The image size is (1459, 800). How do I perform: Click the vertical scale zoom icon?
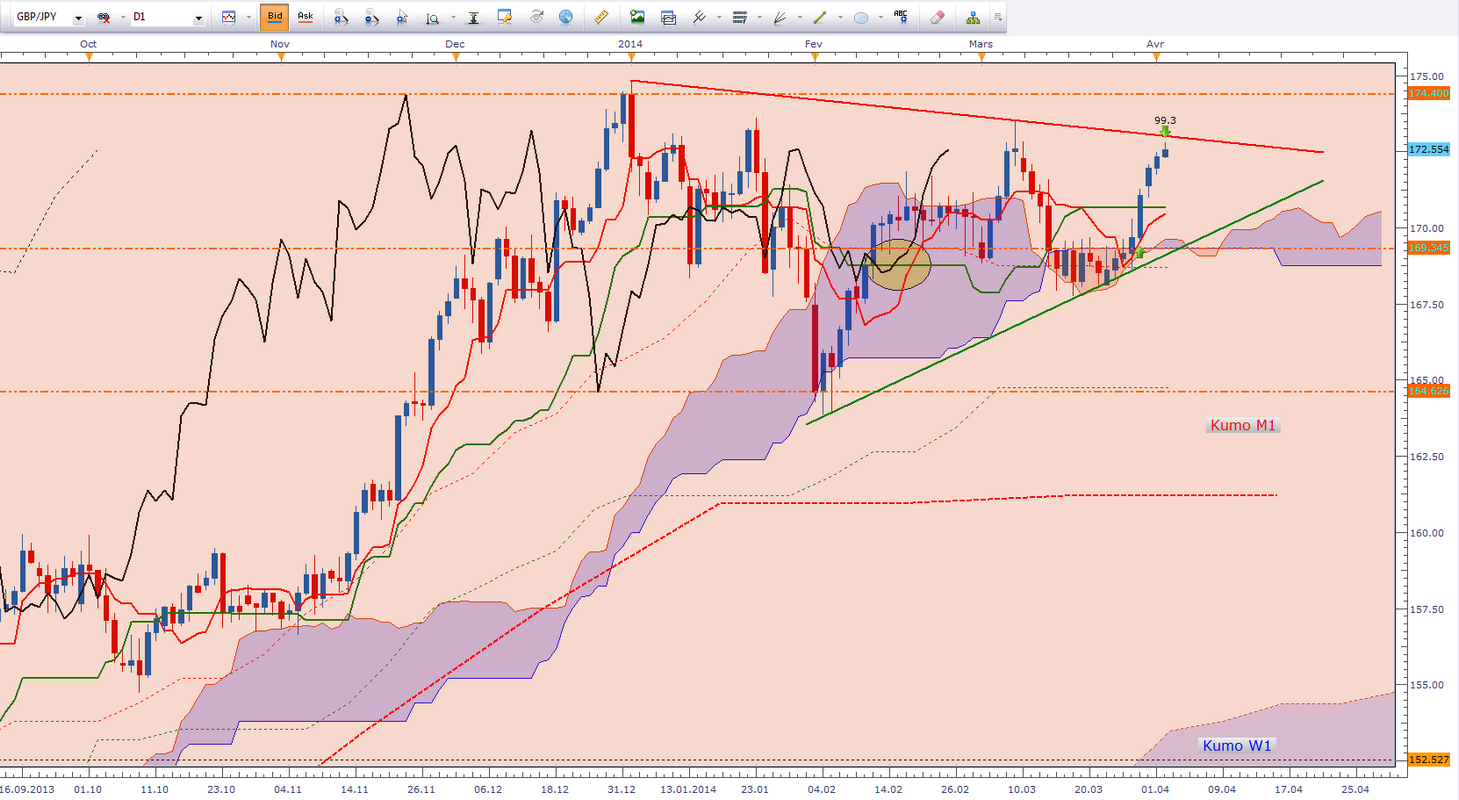432,17
